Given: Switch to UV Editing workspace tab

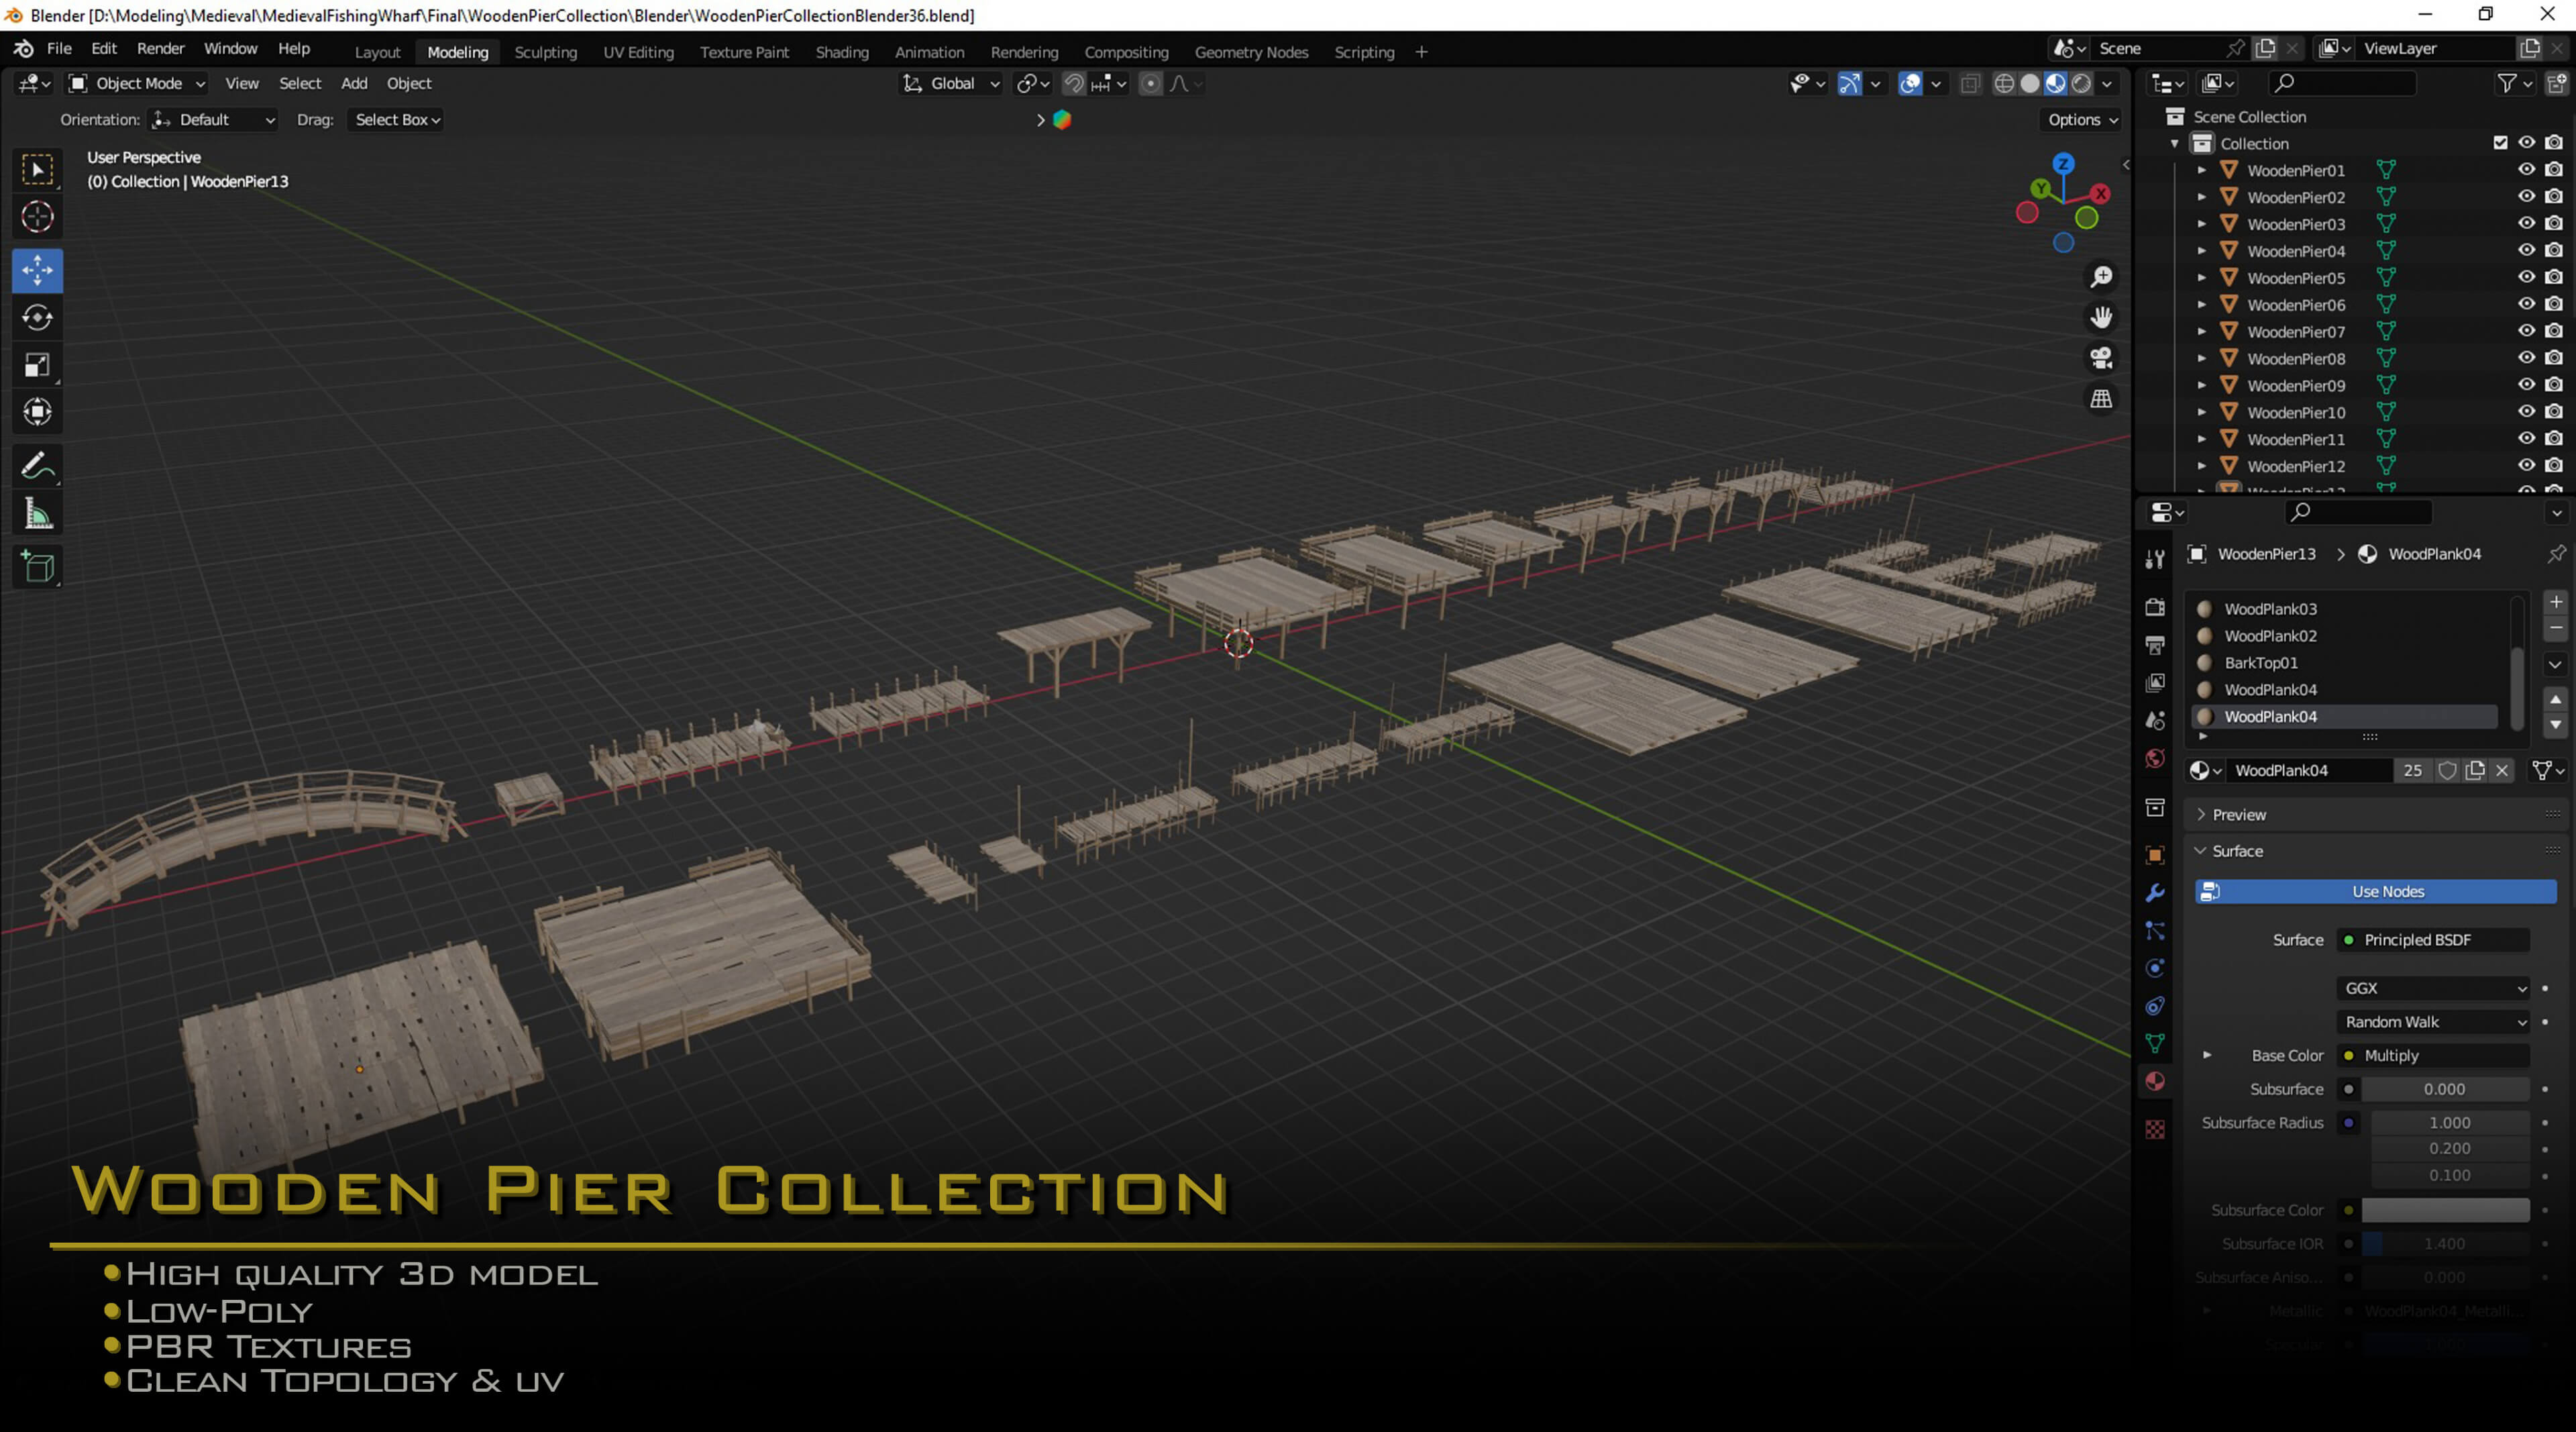Looking at the screenshot, I should click(x=638, y=52).
